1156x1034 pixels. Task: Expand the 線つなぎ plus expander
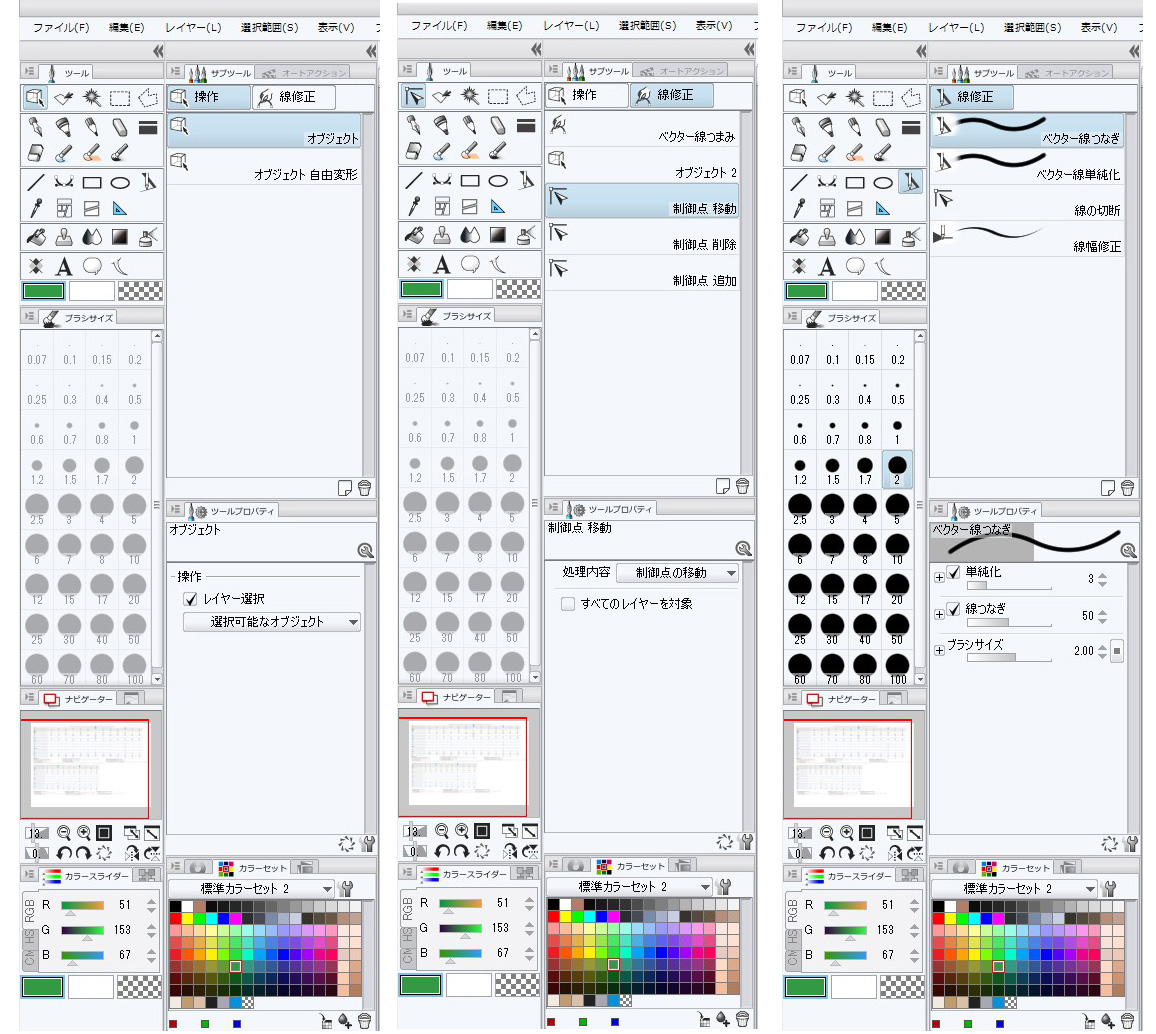tap(939, 615)
